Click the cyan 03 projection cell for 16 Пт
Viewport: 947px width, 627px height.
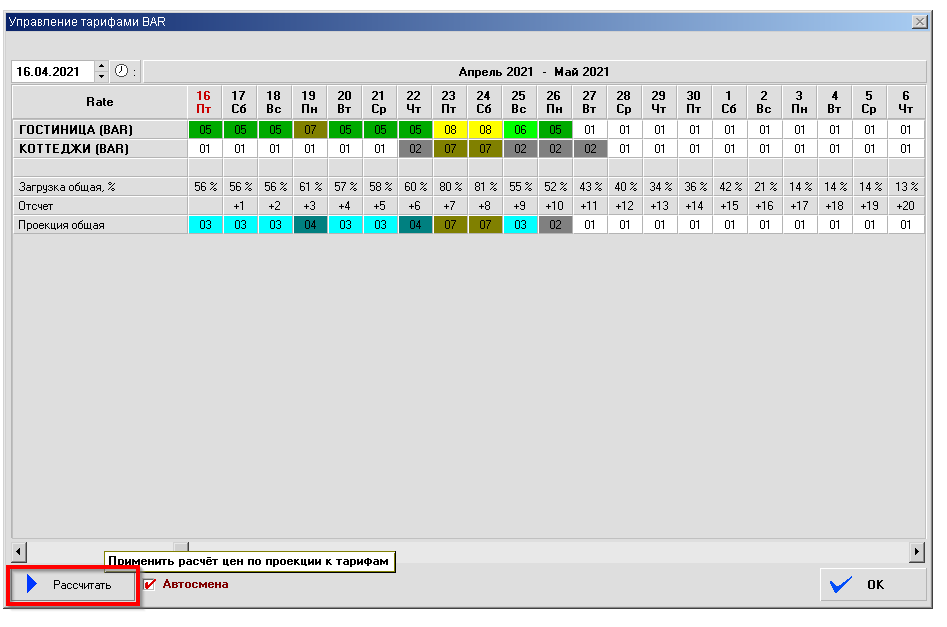[204, 225]
